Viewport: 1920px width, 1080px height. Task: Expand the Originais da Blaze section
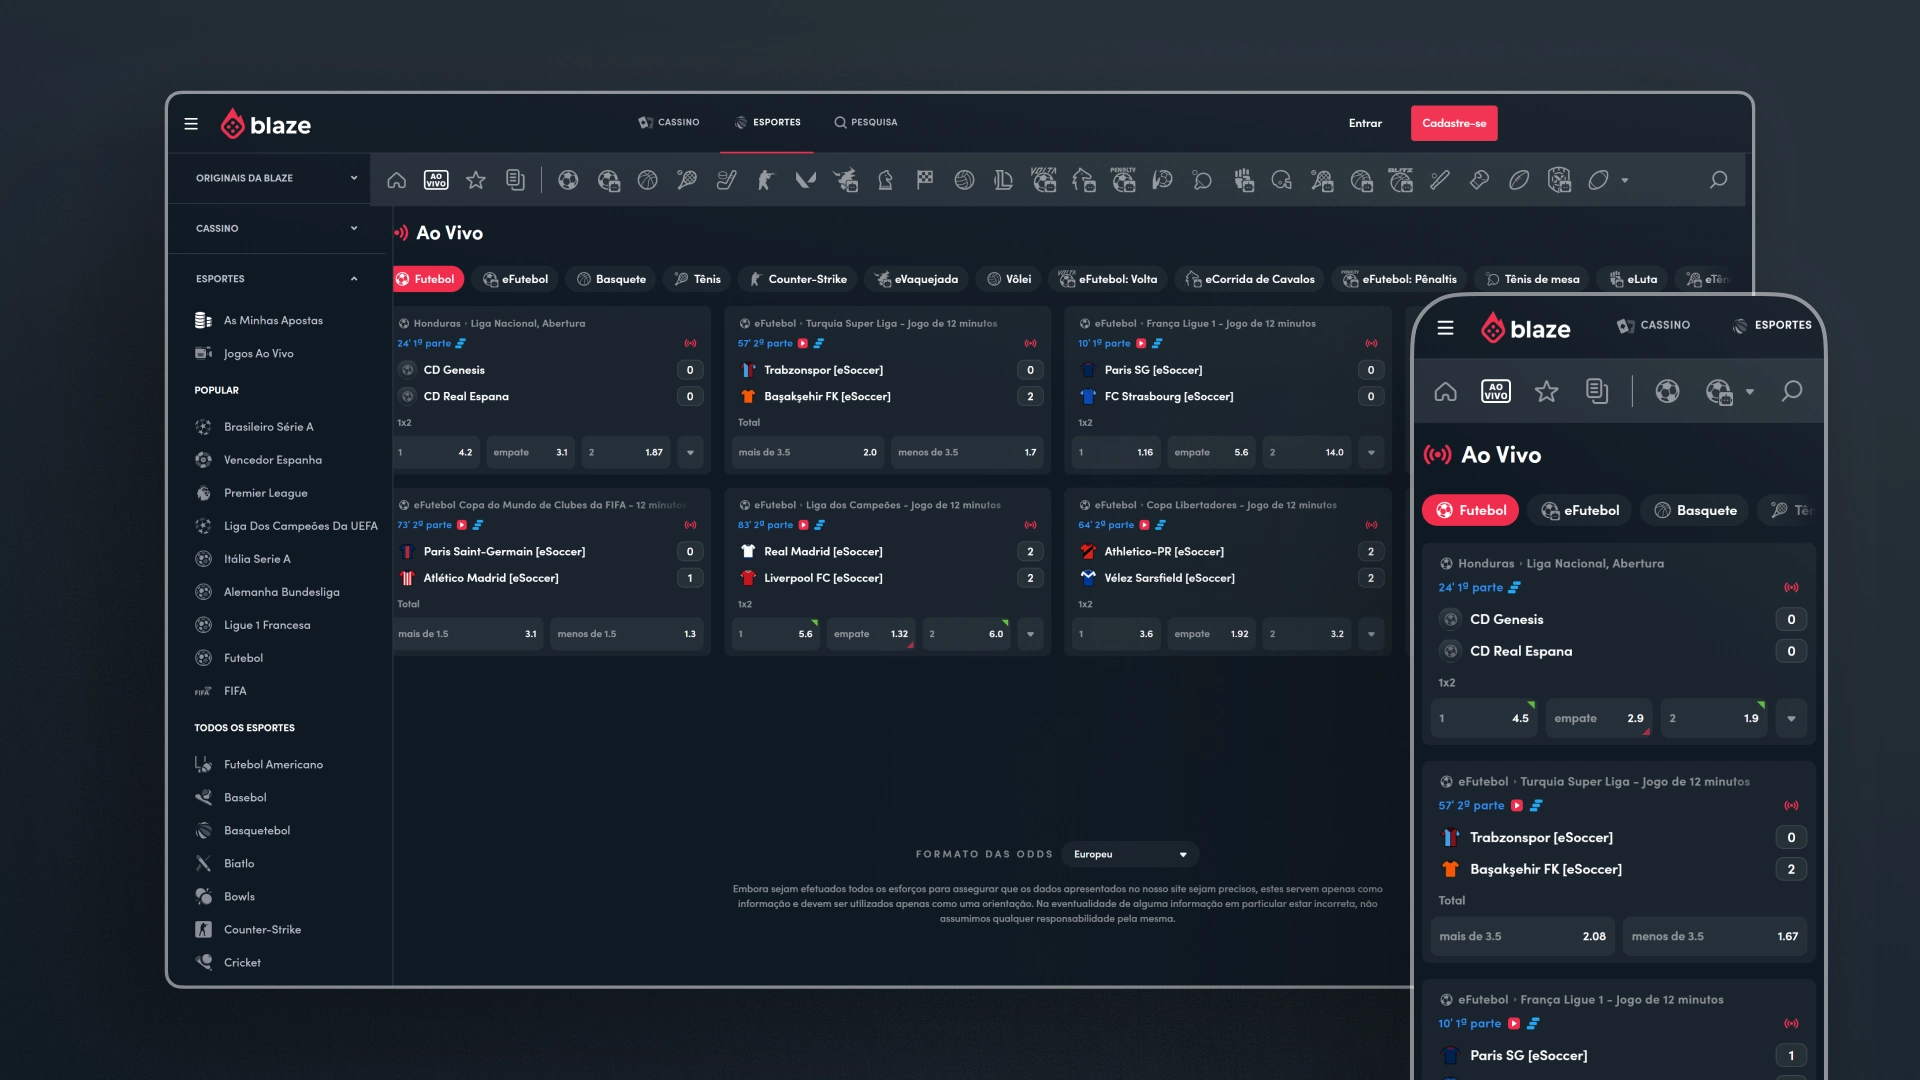(275, 178)
